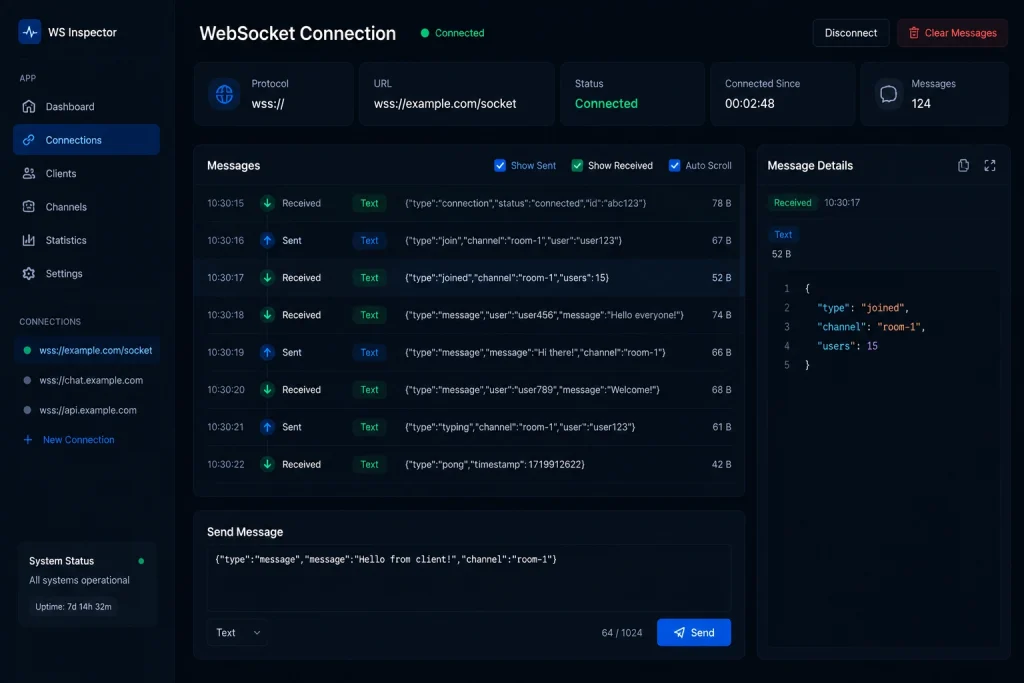Select the typing message row

click(x=469, y=426)
